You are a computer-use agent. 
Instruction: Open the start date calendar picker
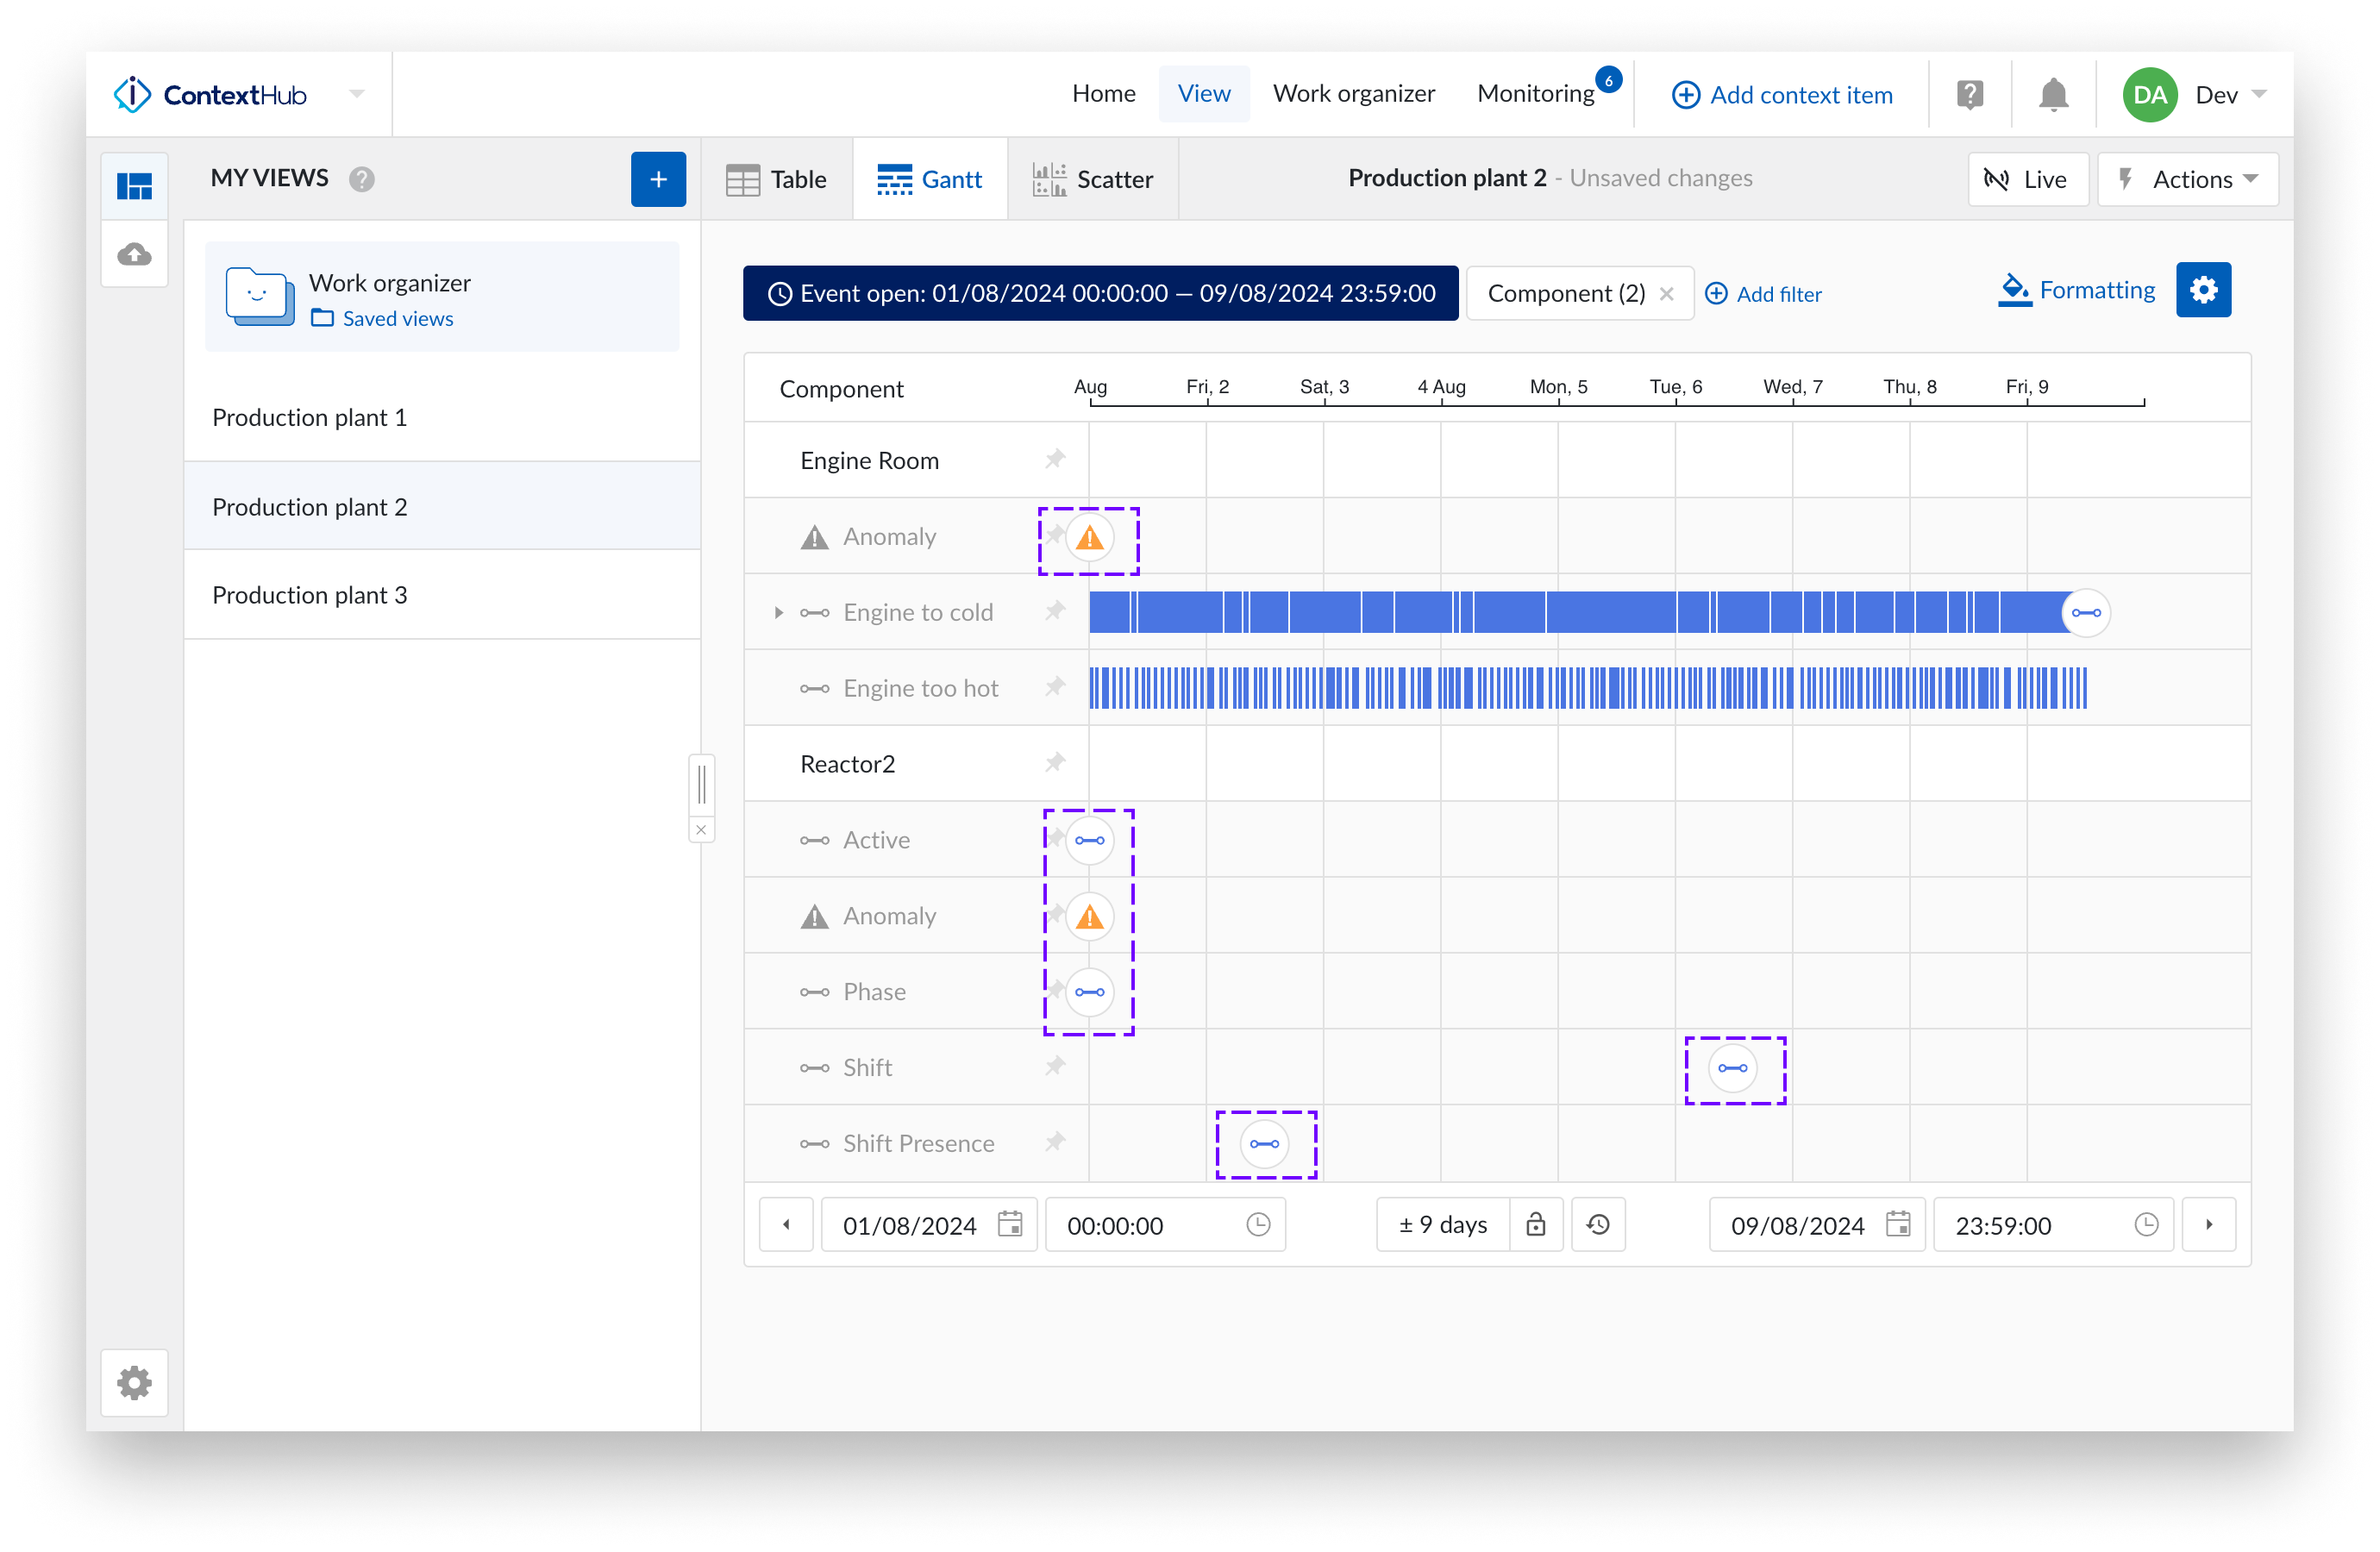pyautogui.click(x=1010, y=1224)
